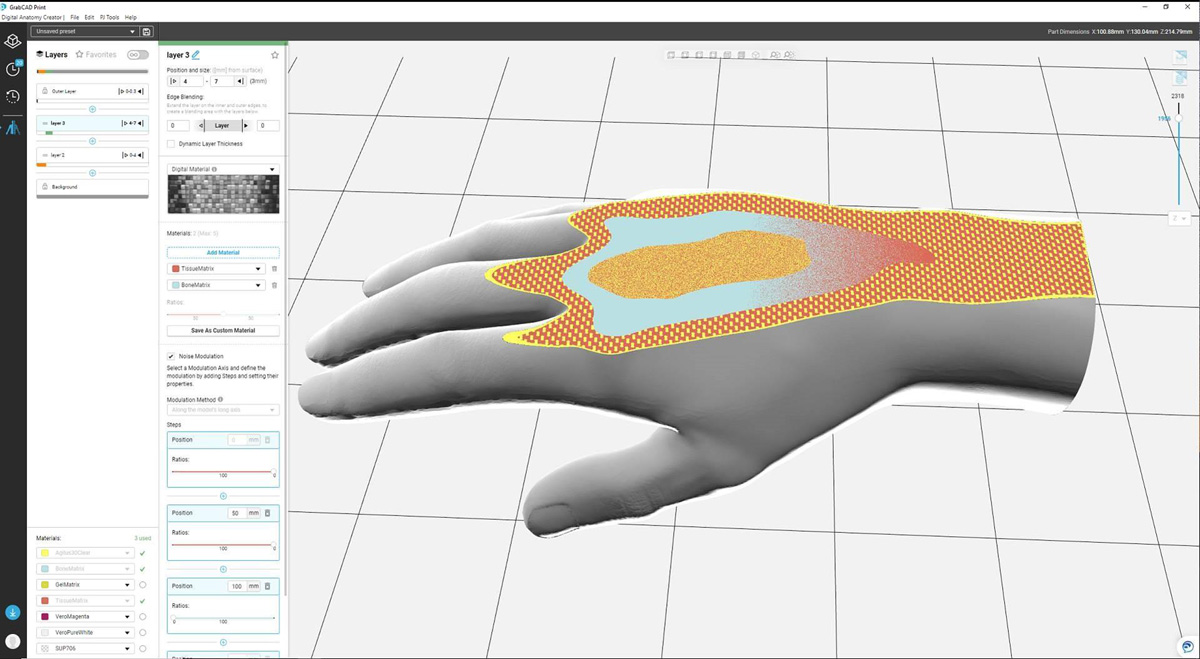Click the Modulation Method info icon

point(220,399)
